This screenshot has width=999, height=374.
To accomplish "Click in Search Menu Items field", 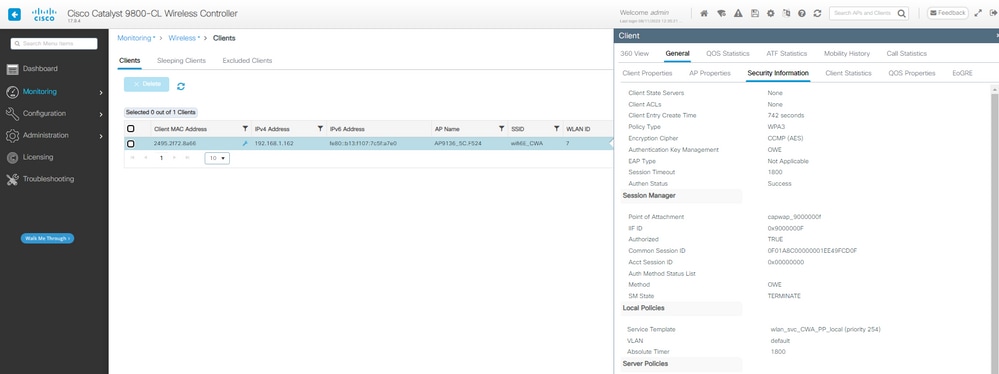I will pos(54,43).
